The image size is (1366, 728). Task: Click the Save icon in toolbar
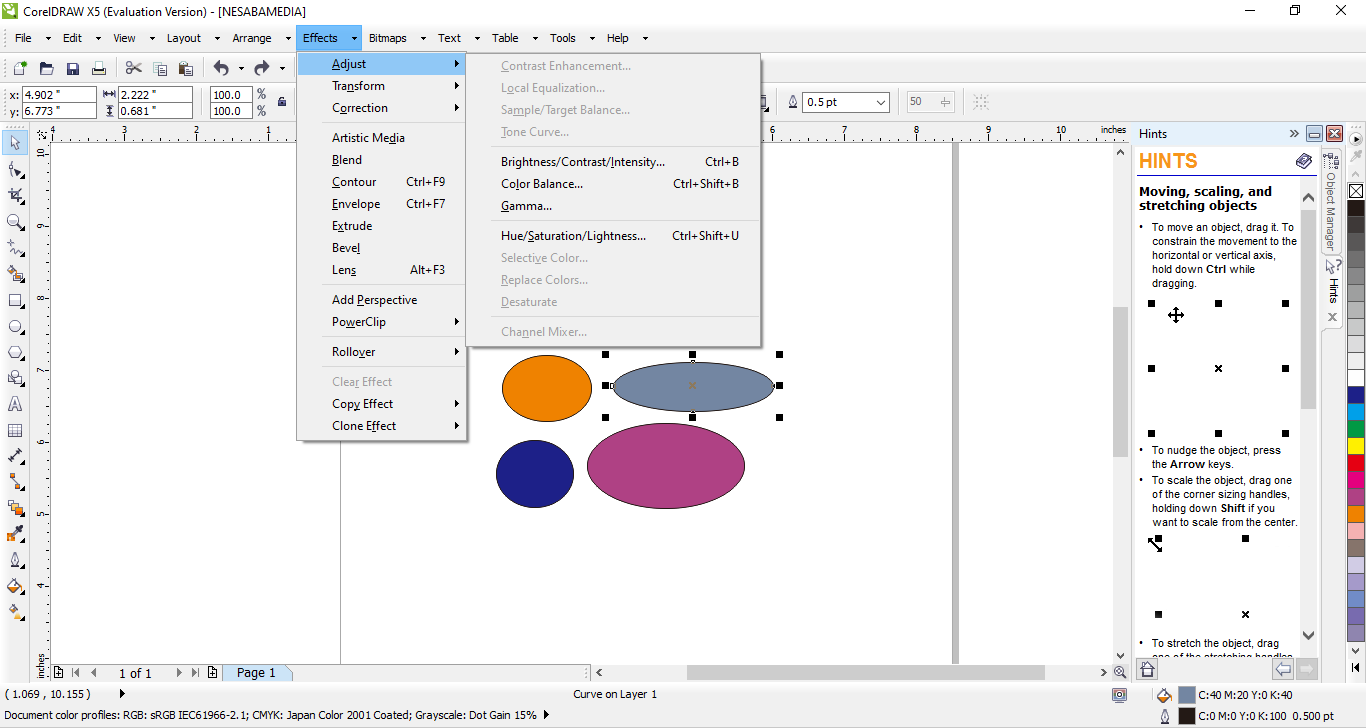(73, 69)
